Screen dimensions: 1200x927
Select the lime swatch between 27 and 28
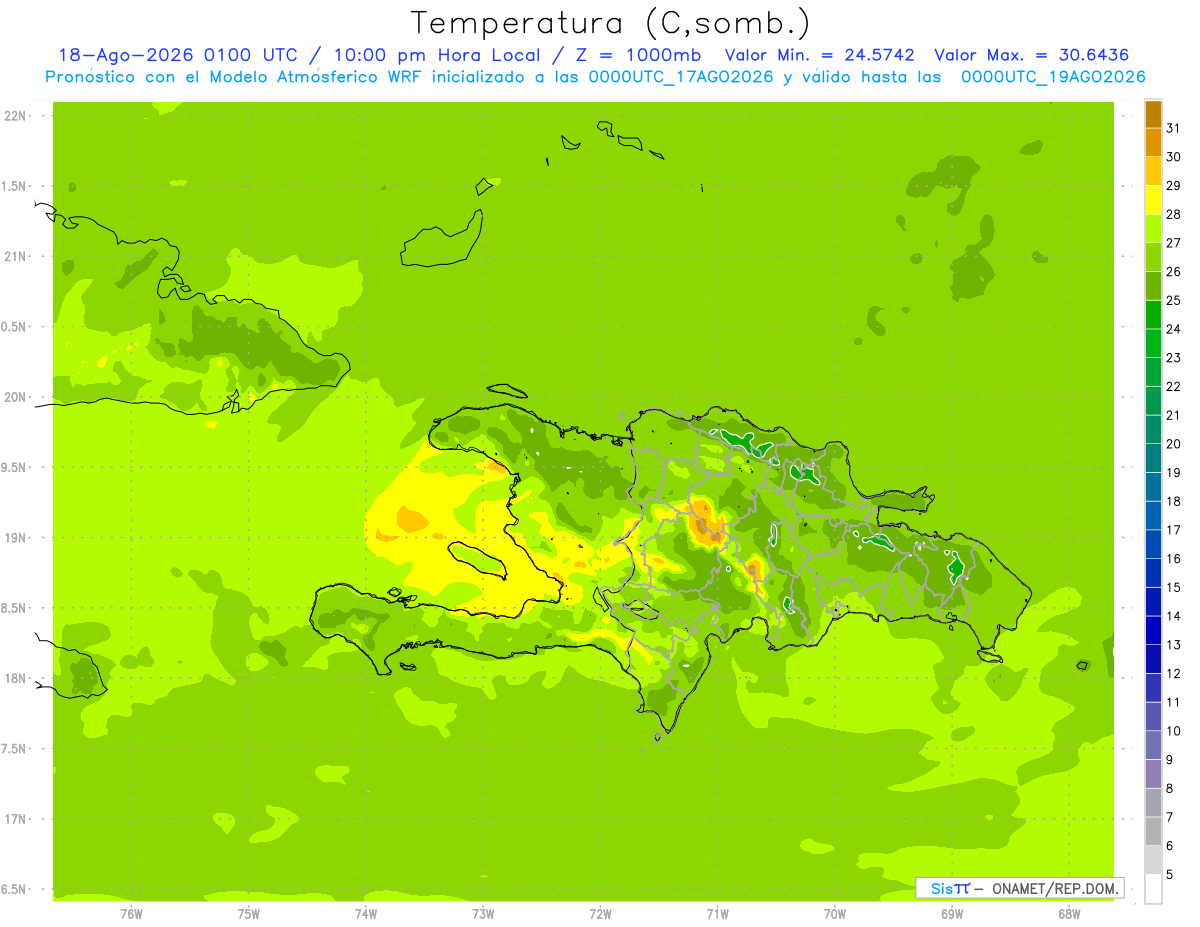coord(1153,229)
